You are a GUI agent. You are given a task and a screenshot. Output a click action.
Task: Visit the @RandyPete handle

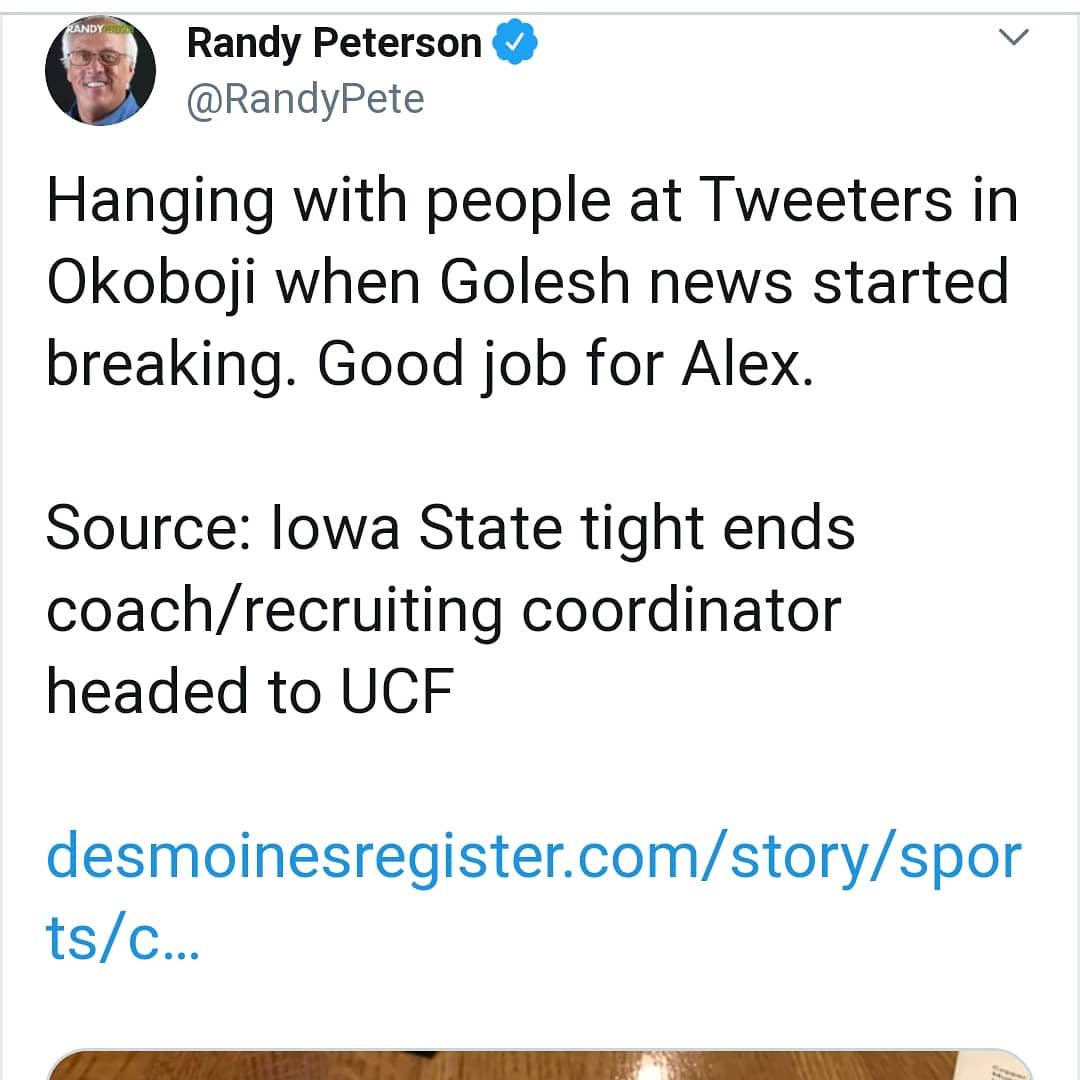click(305, 99)
